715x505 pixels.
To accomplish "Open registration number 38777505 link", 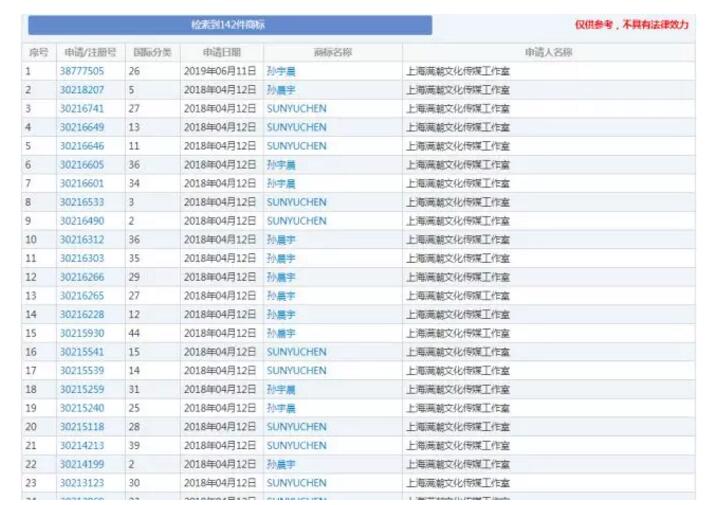I will point(81,71).
